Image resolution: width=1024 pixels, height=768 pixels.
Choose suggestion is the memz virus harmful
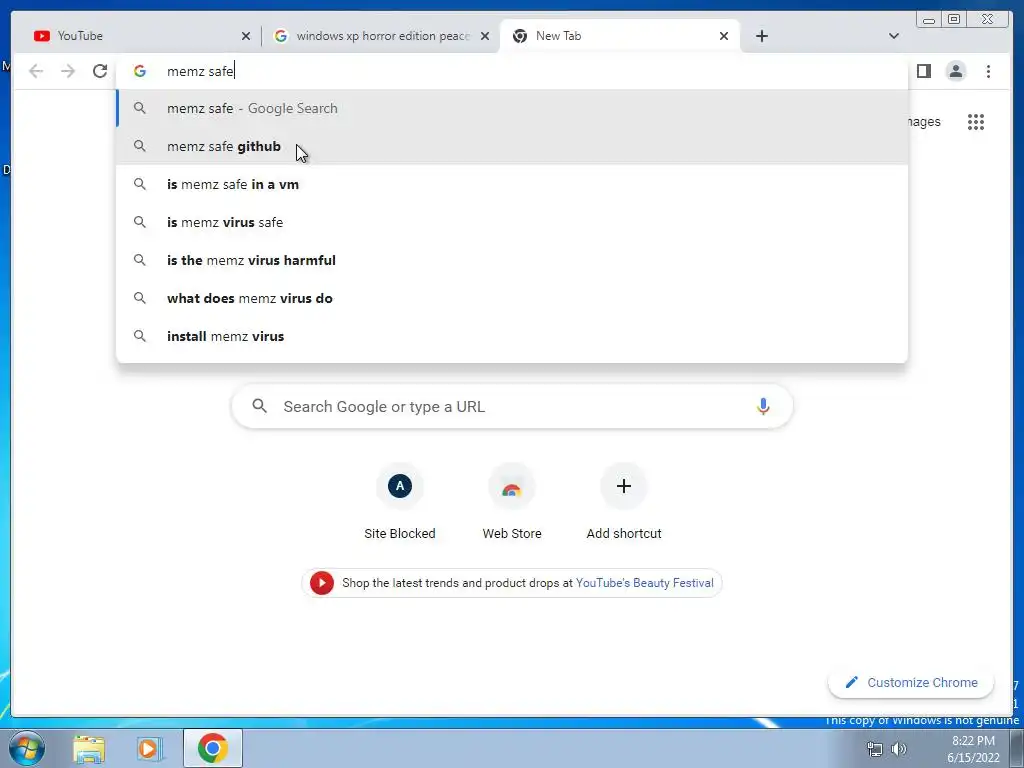click(x=512, y=260)
